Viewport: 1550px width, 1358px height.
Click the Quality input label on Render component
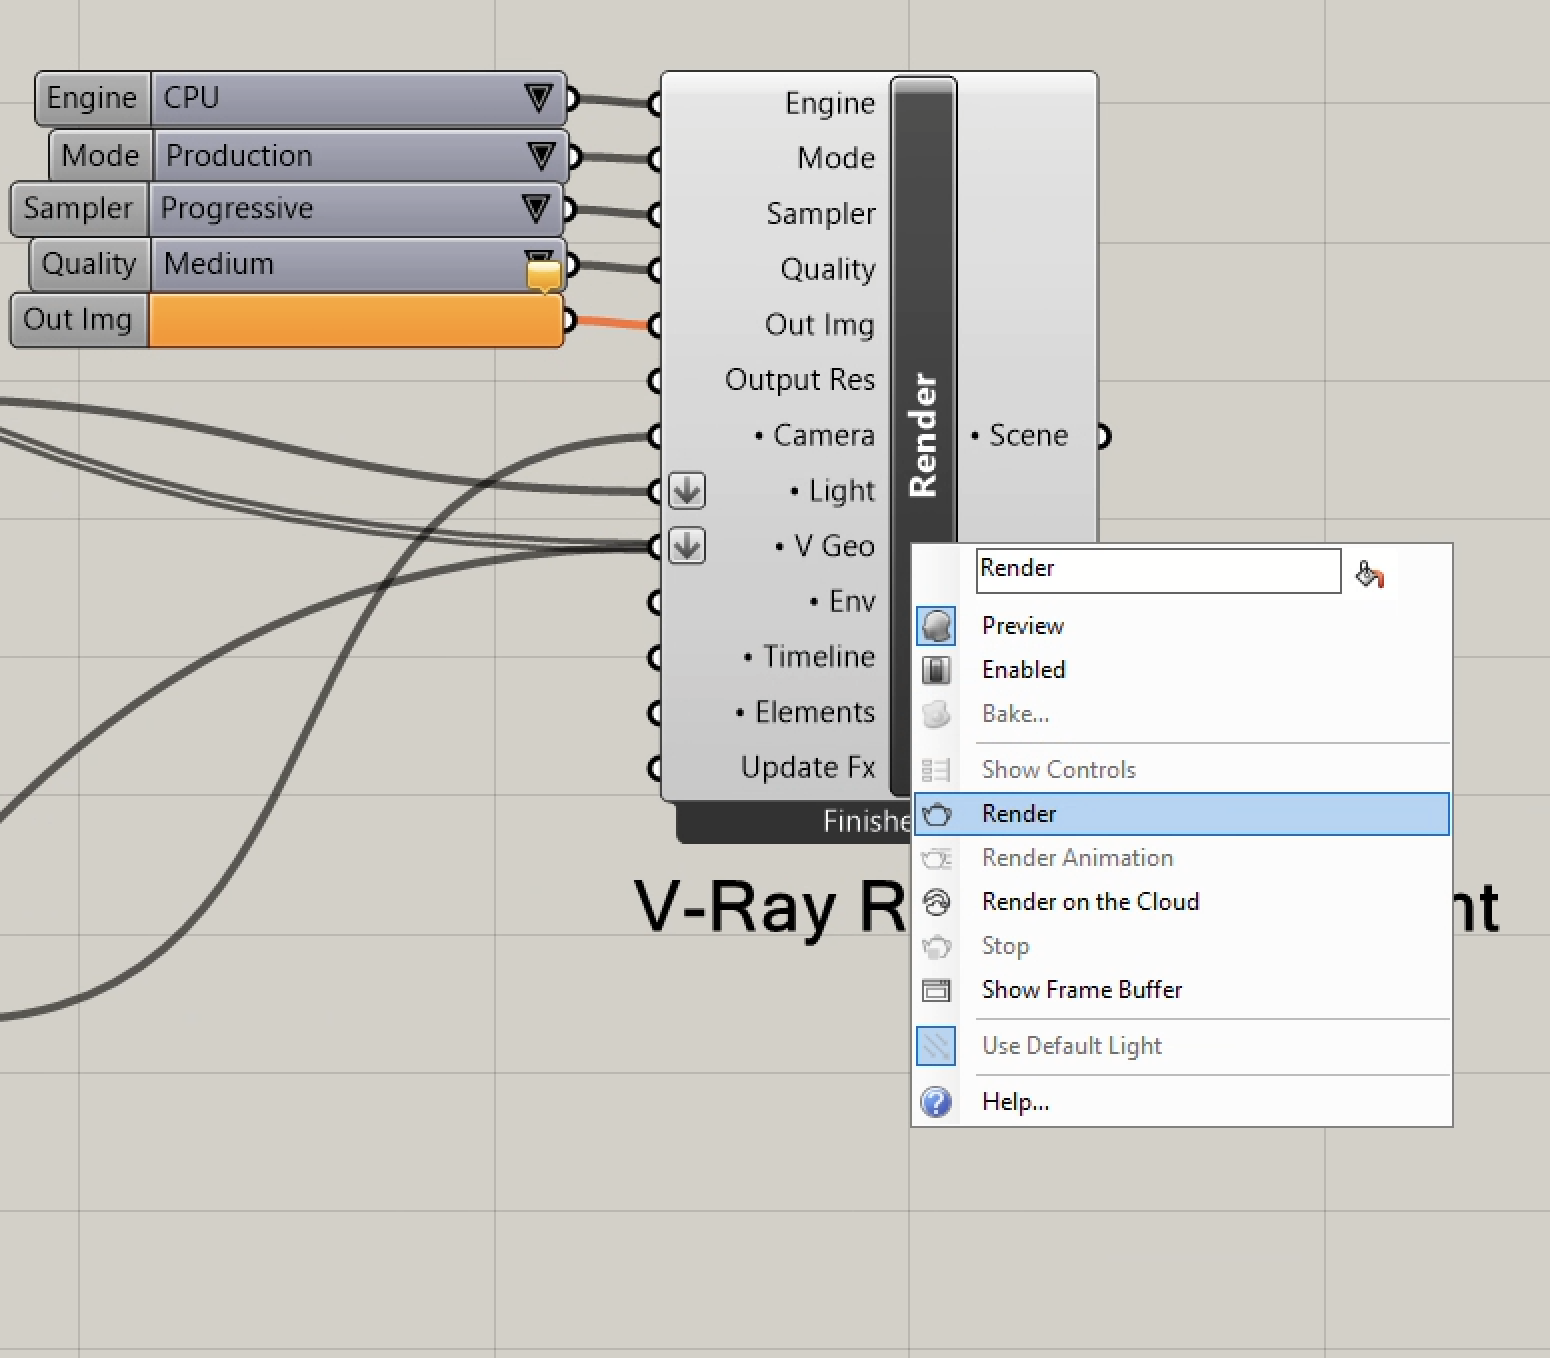(828, 269)
